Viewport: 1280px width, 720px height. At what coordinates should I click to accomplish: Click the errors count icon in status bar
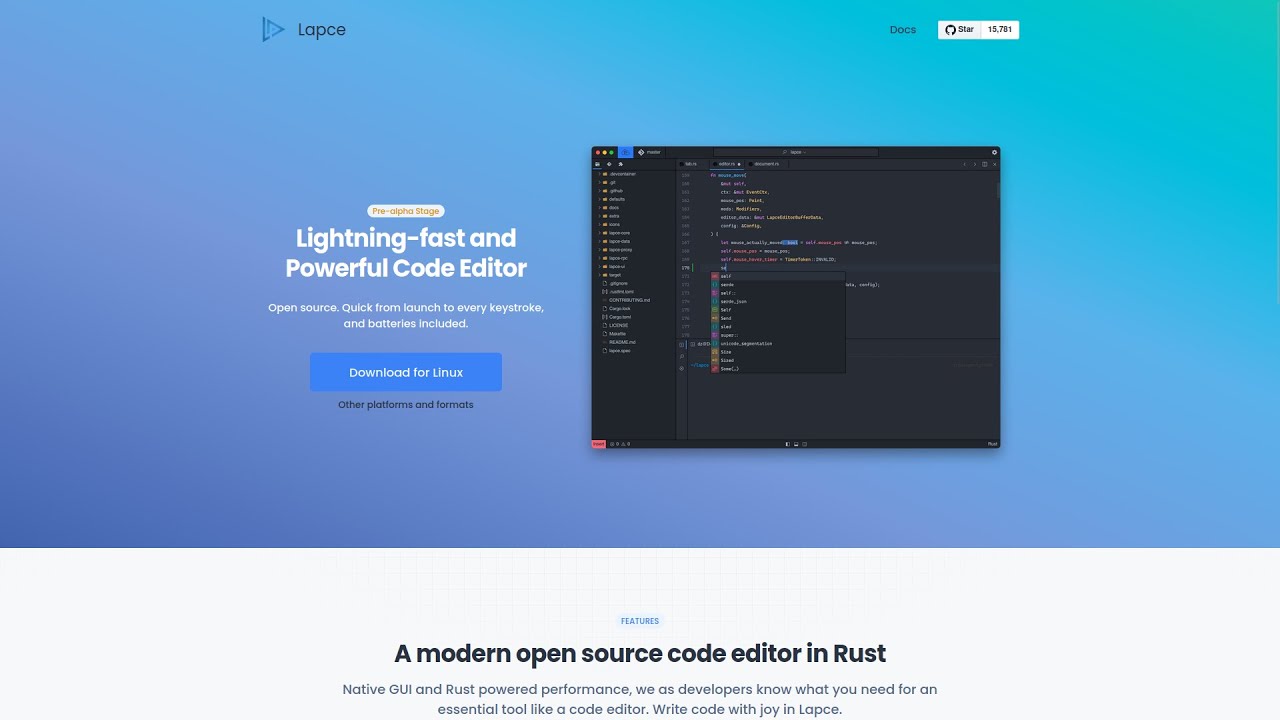tap(612, 444)
